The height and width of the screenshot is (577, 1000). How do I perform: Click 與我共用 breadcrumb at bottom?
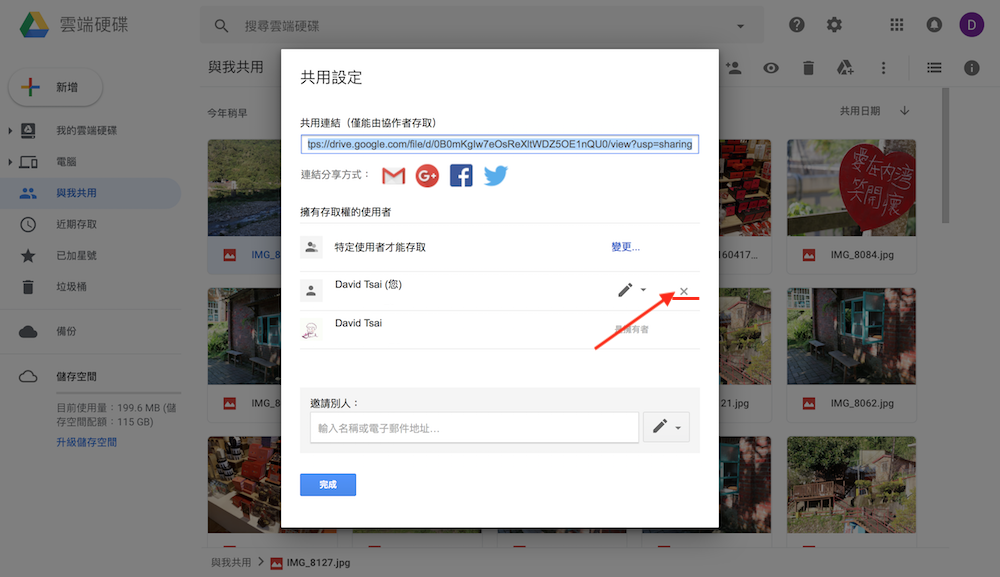pos(231,562)
